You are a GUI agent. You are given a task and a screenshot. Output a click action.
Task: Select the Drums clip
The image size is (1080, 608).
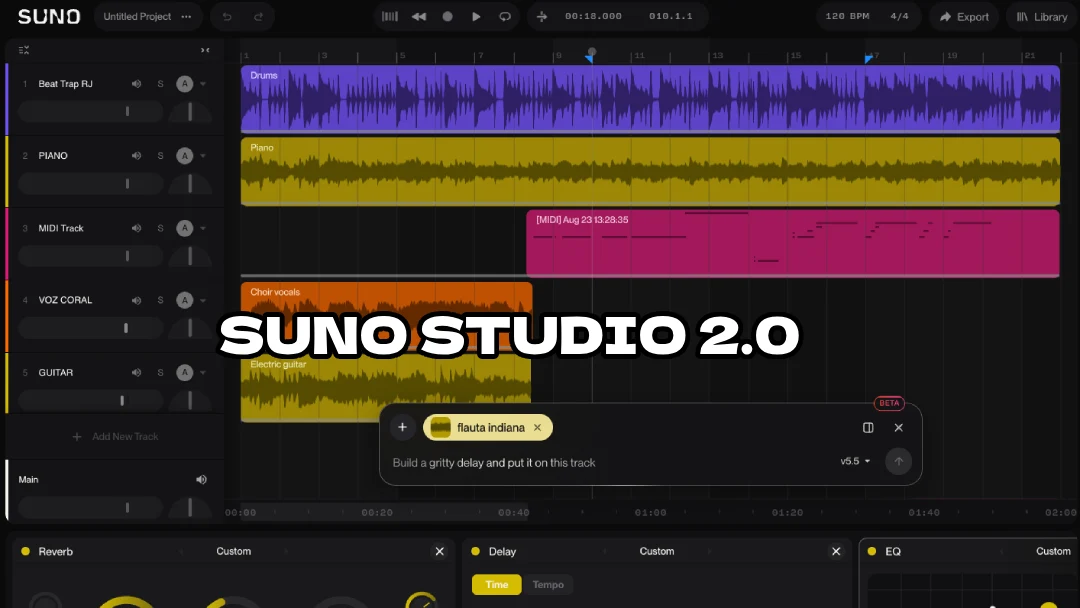tap(650, 98)
